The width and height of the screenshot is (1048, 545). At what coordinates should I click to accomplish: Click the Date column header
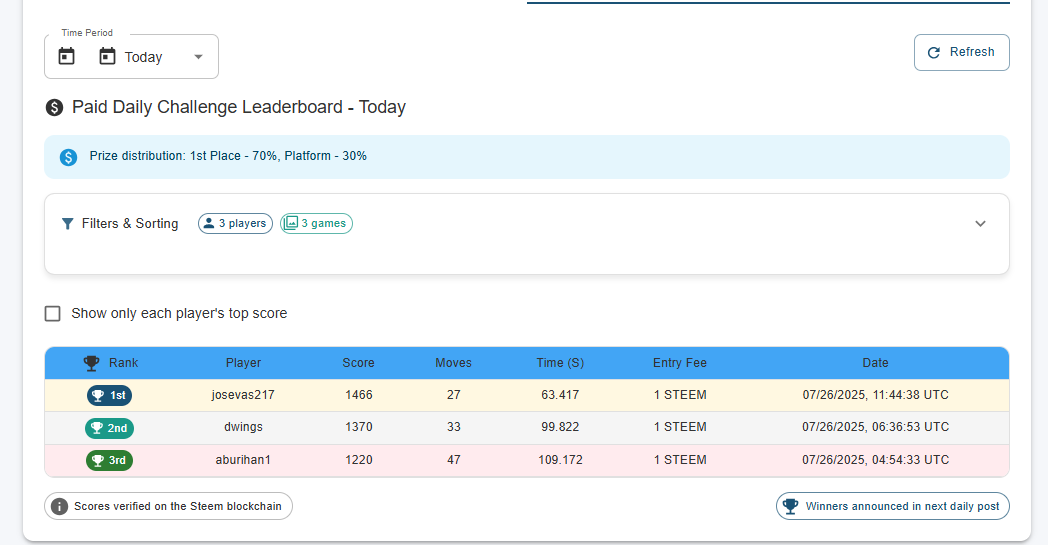coord(876,362)
